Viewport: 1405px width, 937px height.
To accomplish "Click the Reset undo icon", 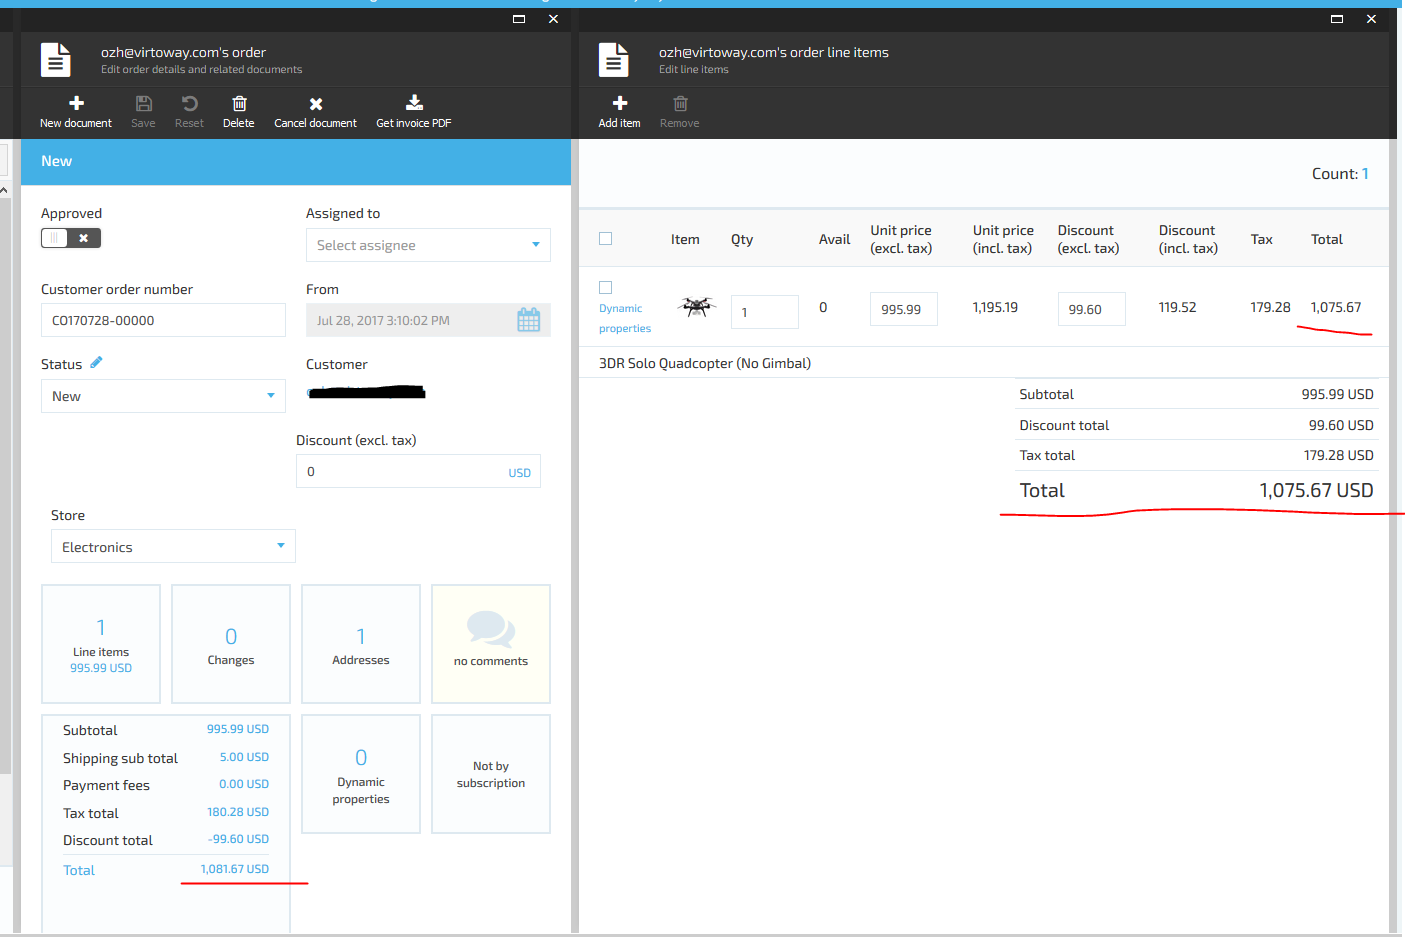I will click(189, 103).
